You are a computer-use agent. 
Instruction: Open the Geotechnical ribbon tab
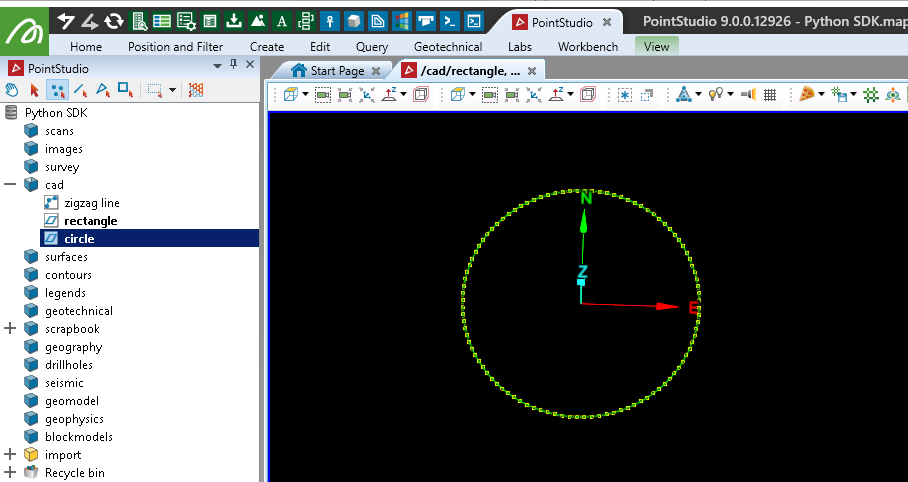[x=447, y=46]
